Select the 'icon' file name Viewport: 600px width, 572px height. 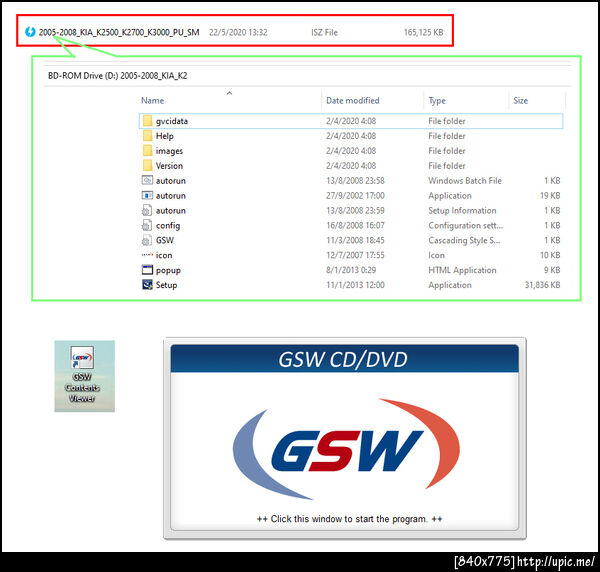(x=164, y=255)
